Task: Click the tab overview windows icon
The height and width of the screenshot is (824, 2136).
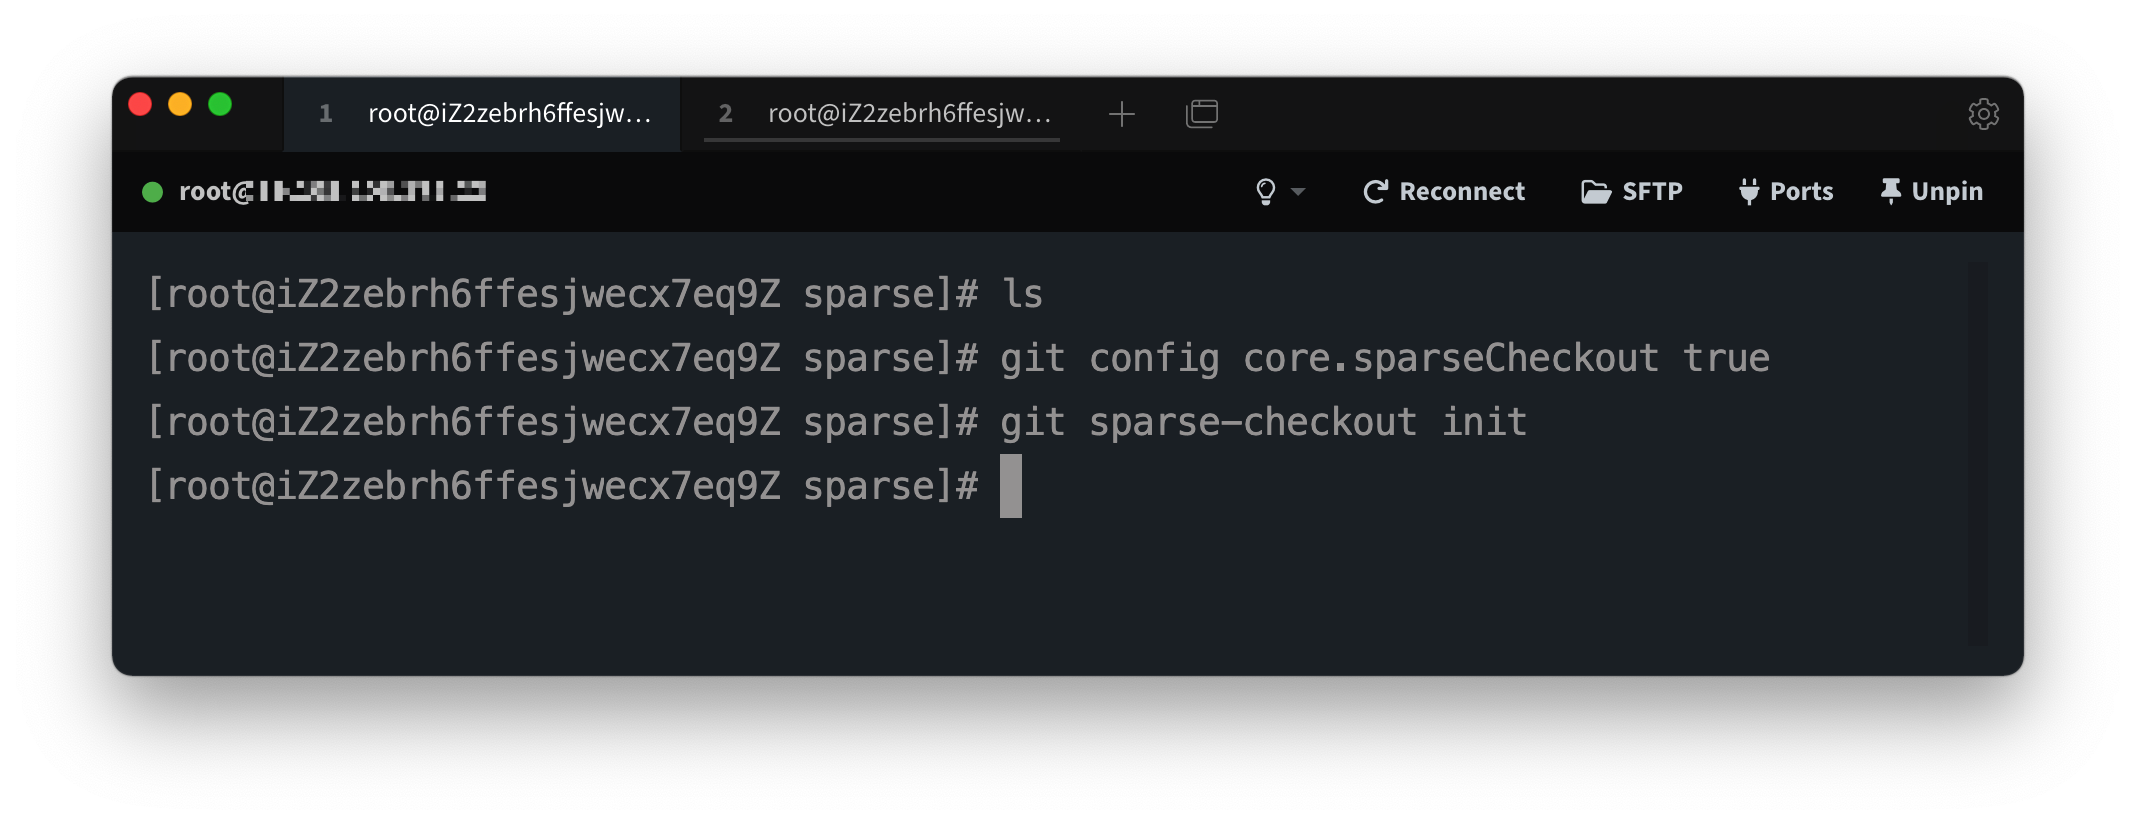Action: click(x=1201, y=114)
